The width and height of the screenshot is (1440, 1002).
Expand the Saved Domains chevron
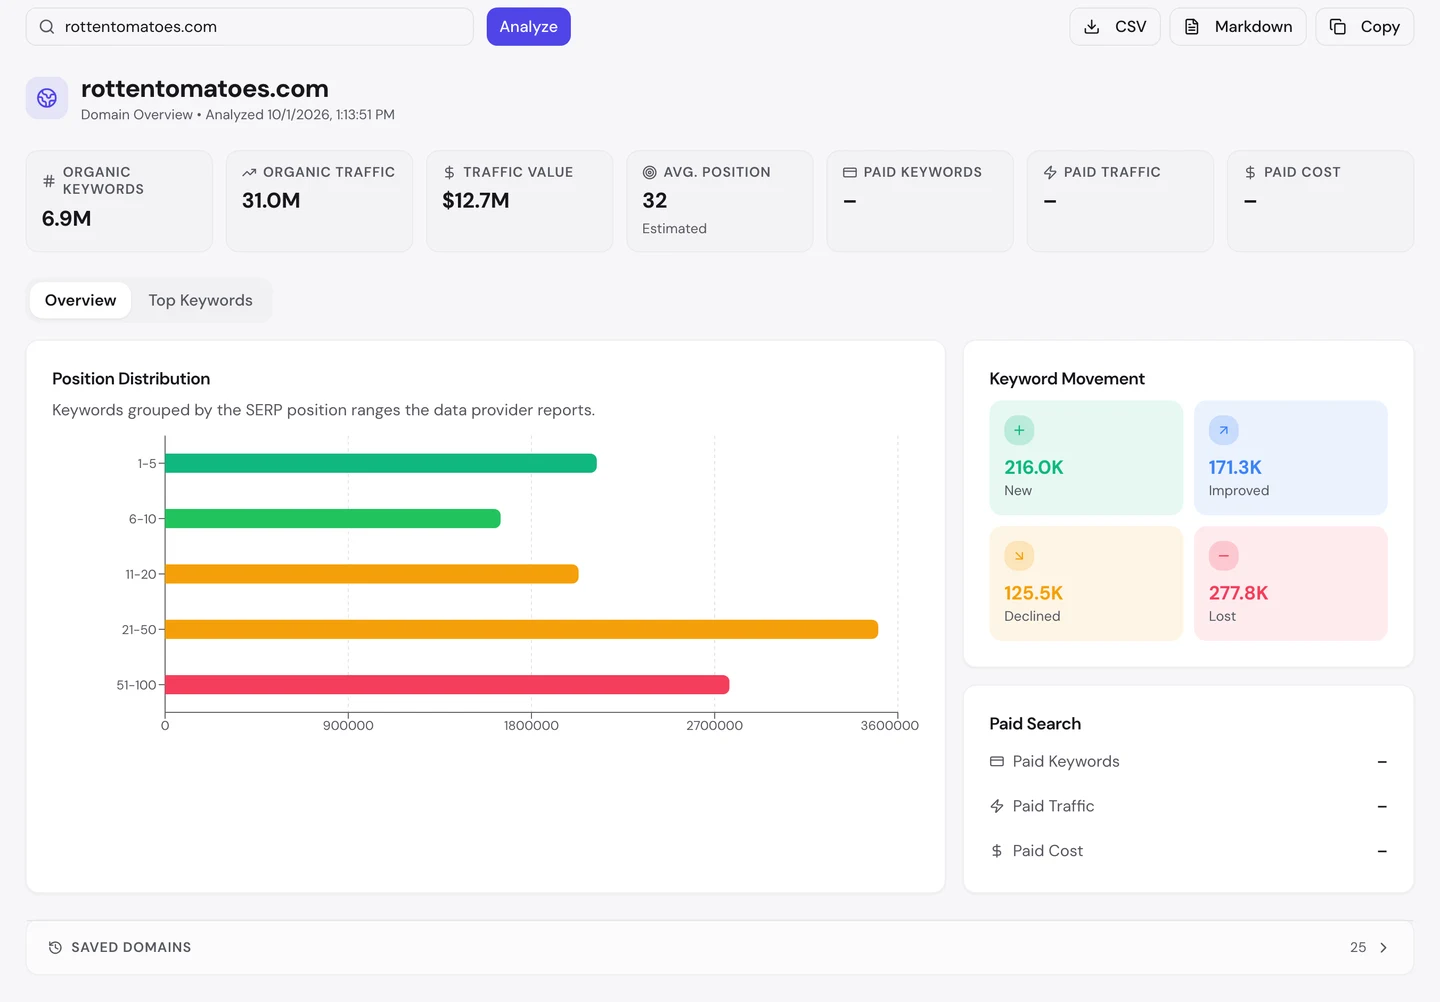pos(1384,947)
